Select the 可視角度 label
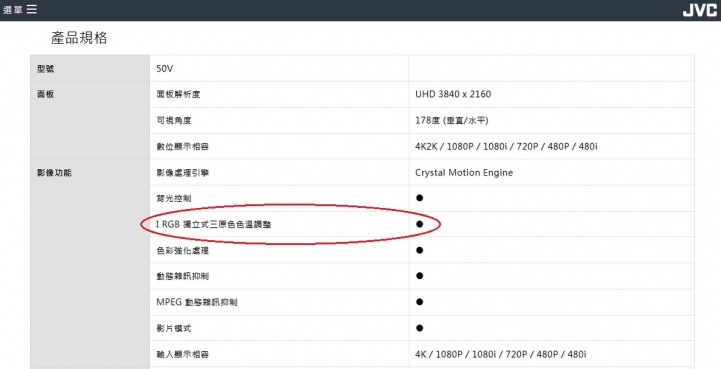 tap(174, 121)
